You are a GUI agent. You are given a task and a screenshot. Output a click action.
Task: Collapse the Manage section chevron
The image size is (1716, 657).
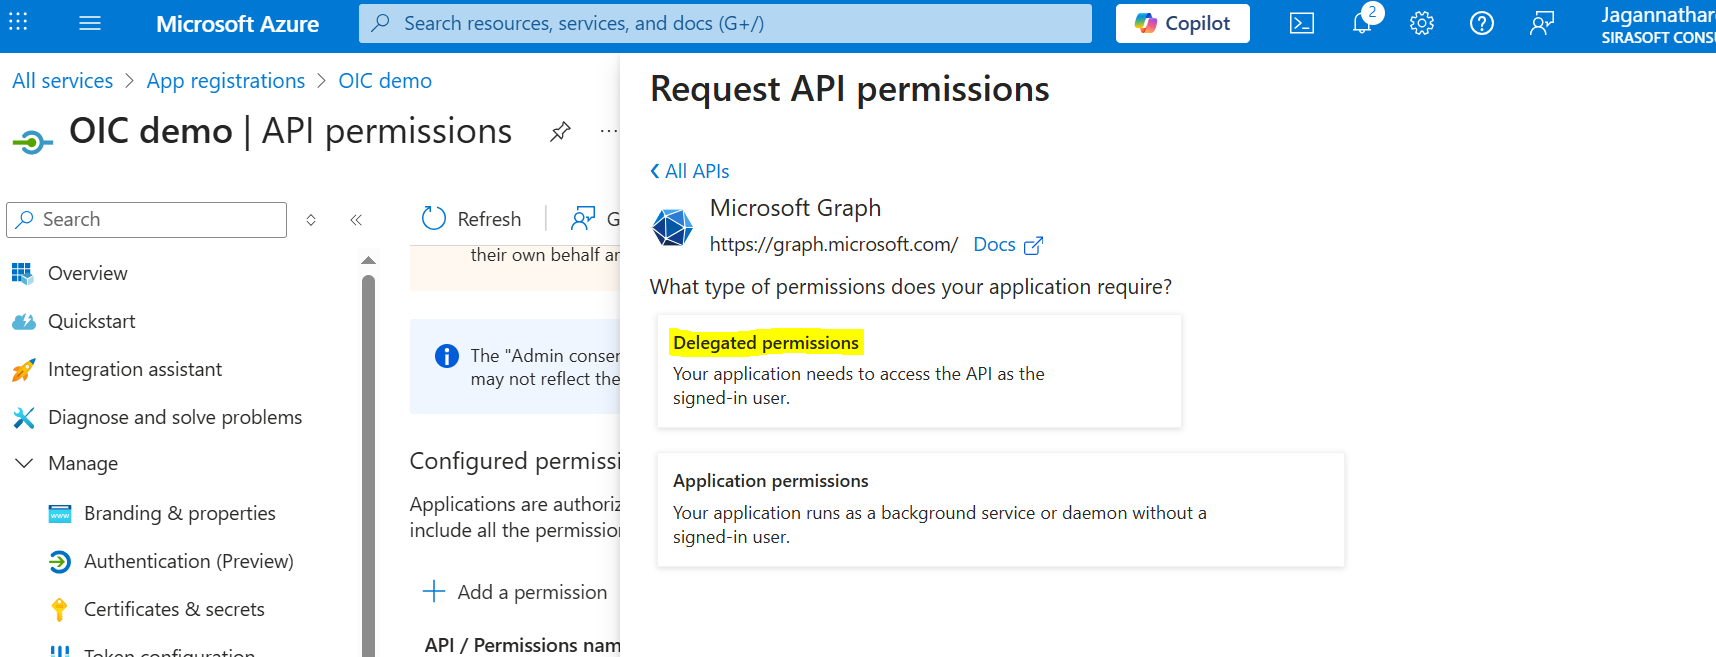click(24, 463)
